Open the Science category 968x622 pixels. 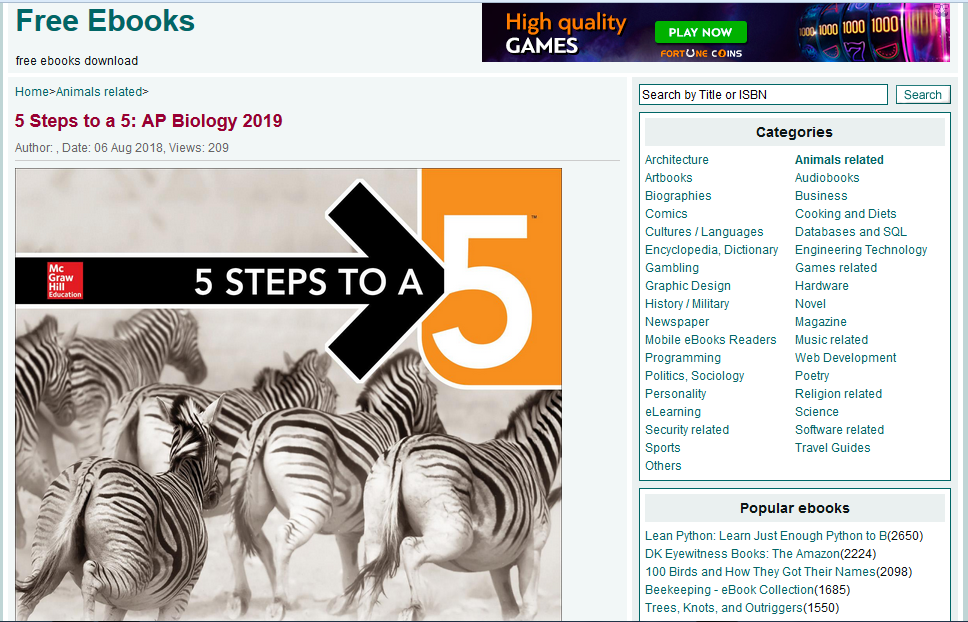[817, 412]
